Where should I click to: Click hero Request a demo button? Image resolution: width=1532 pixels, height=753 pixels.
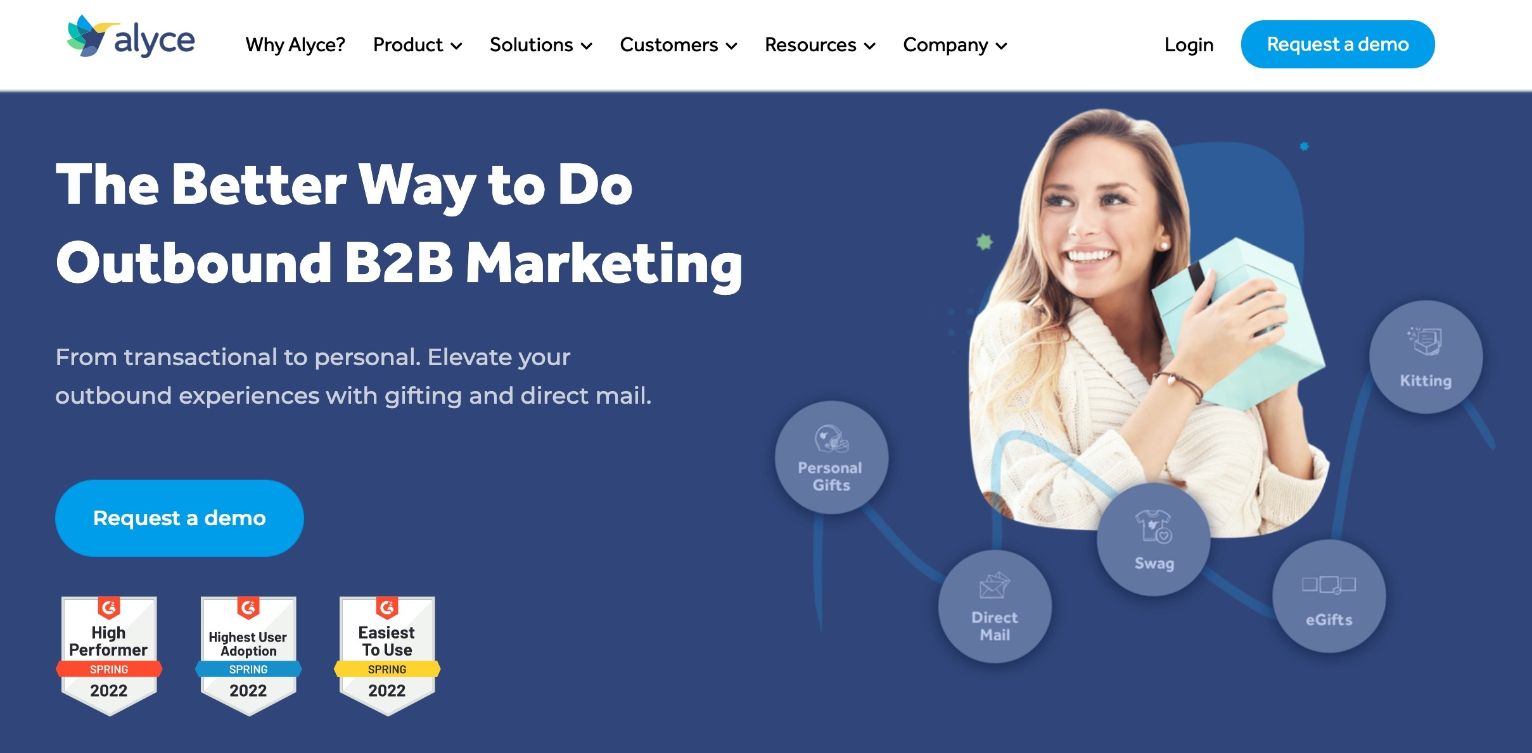tap(179, 518)
